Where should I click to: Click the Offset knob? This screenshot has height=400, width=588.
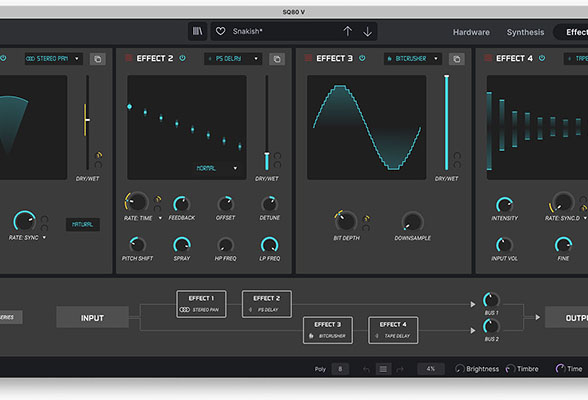tap(226, 204)
